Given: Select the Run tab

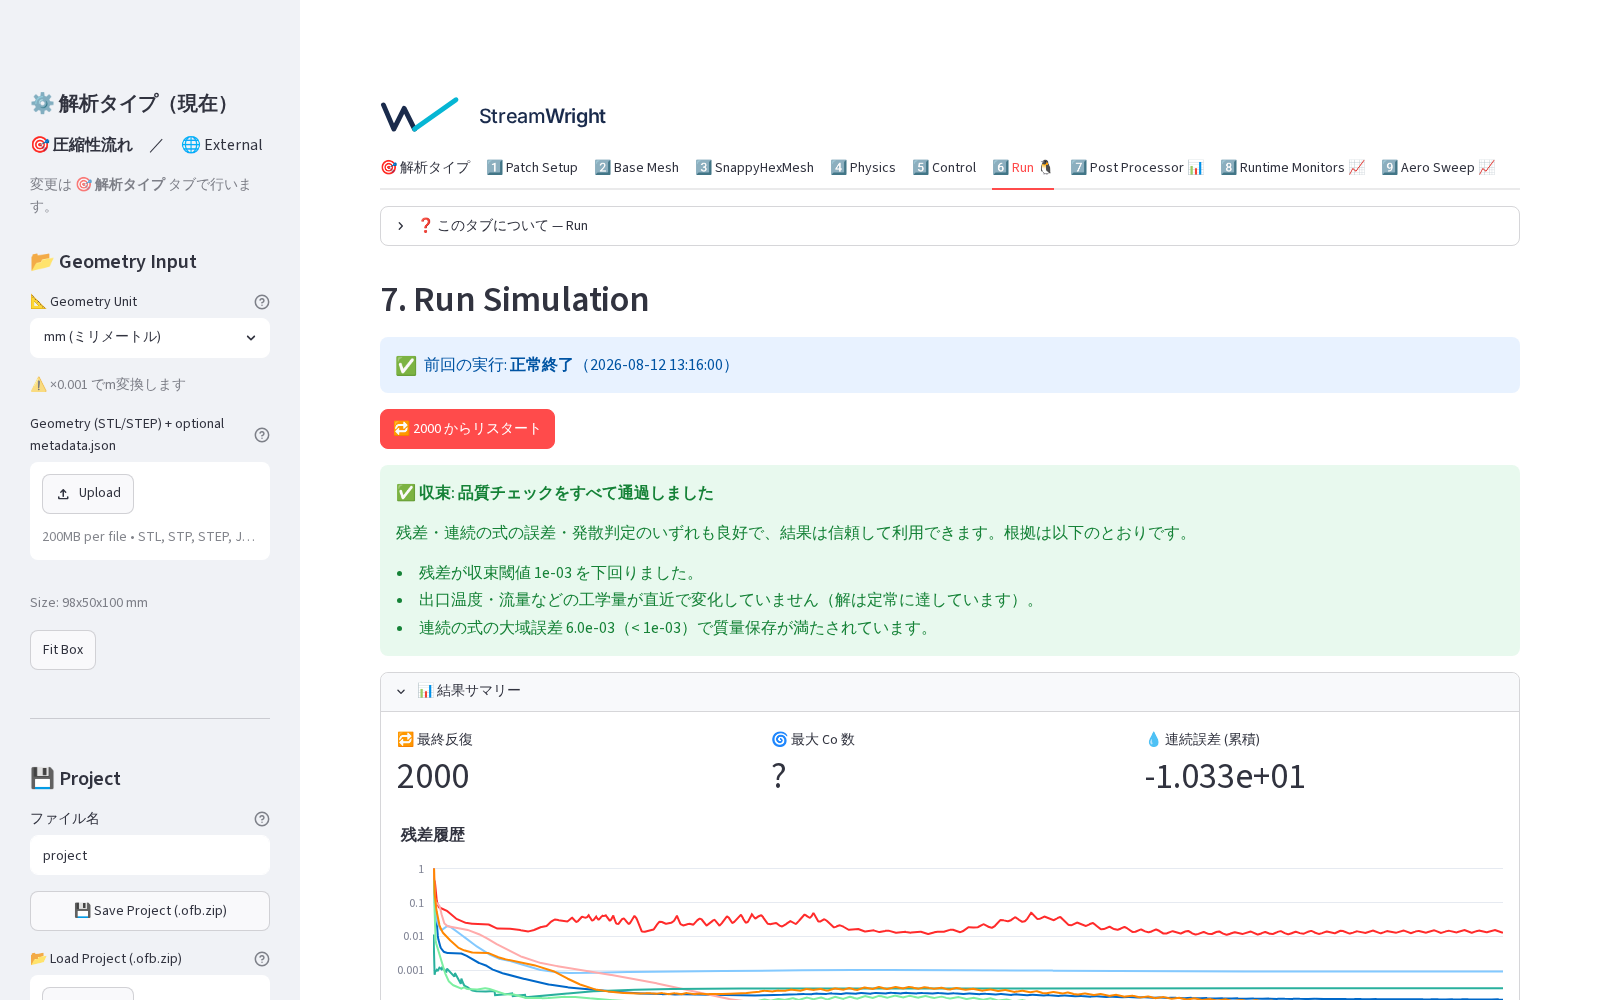Looking at the screenshot, I should (1023, 168).
